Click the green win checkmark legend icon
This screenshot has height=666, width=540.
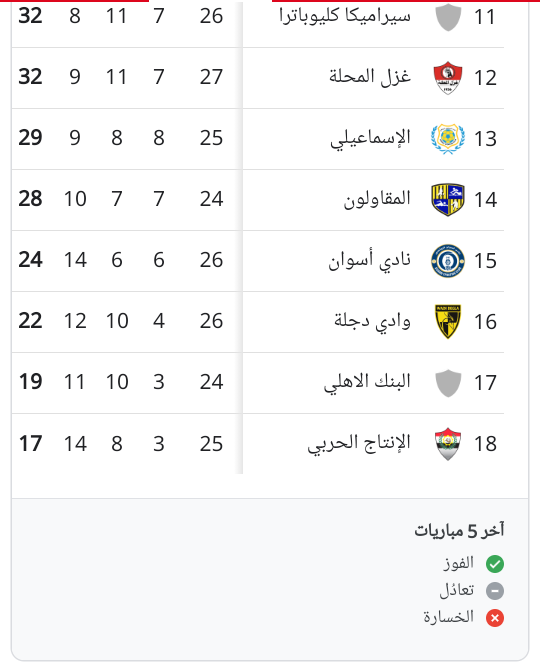point(495,564)
